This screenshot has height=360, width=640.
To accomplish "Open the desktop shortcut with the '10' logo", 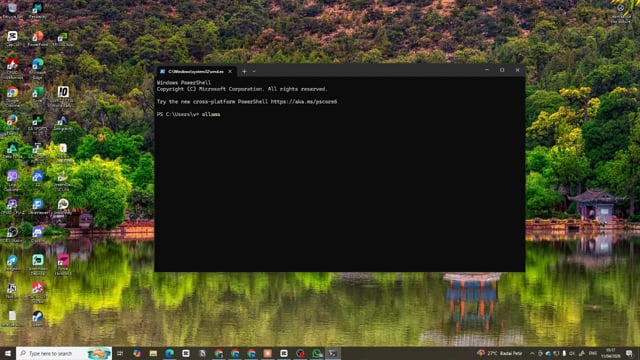I will coord(63,96).
